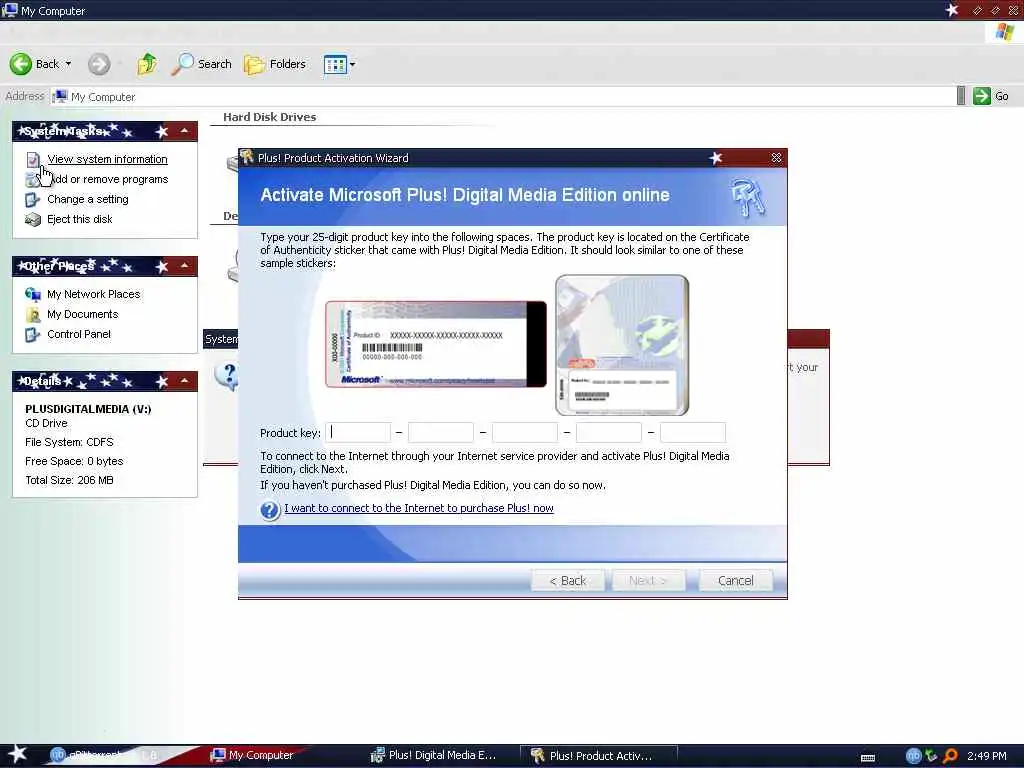Toggle the Folders pane button

275,64
